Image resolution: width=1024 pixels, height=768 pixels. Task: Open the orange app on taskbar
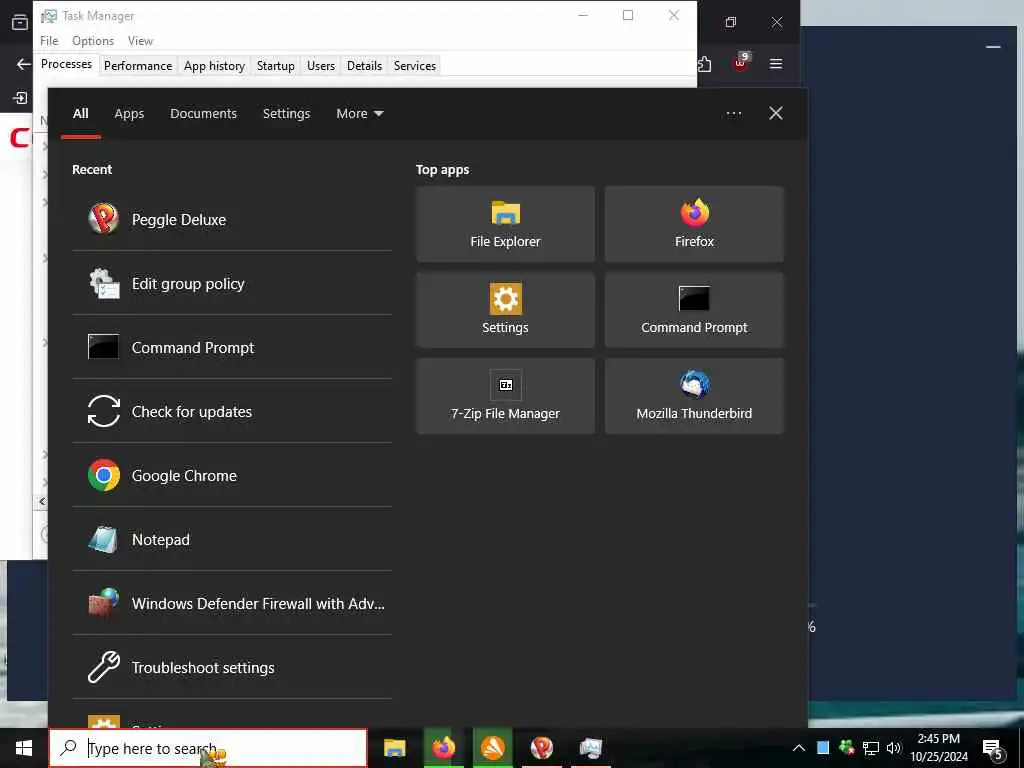point(492,748)
